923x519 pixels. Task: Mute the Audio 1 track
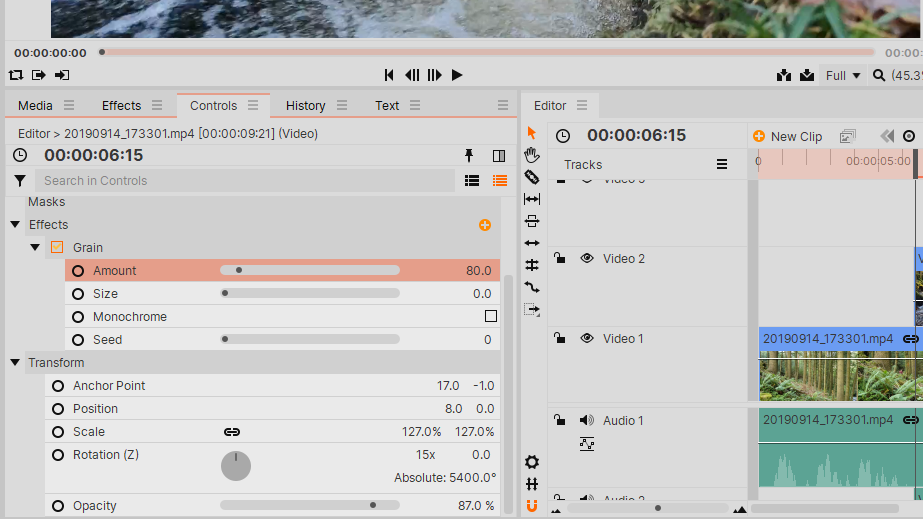coord(587,420)
